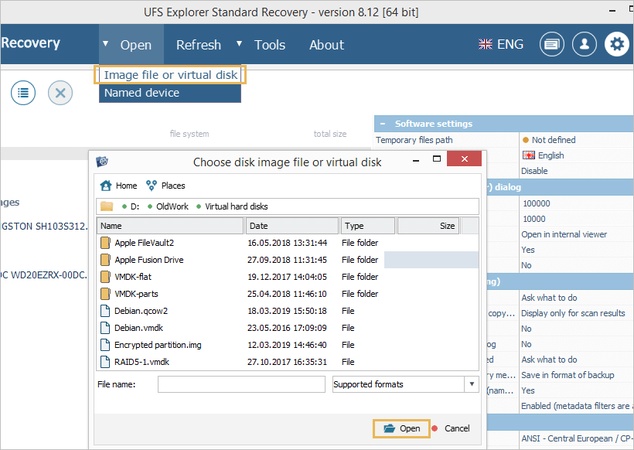Click date 18.03.2019 15:50:18 cell

tap(287, 311)
